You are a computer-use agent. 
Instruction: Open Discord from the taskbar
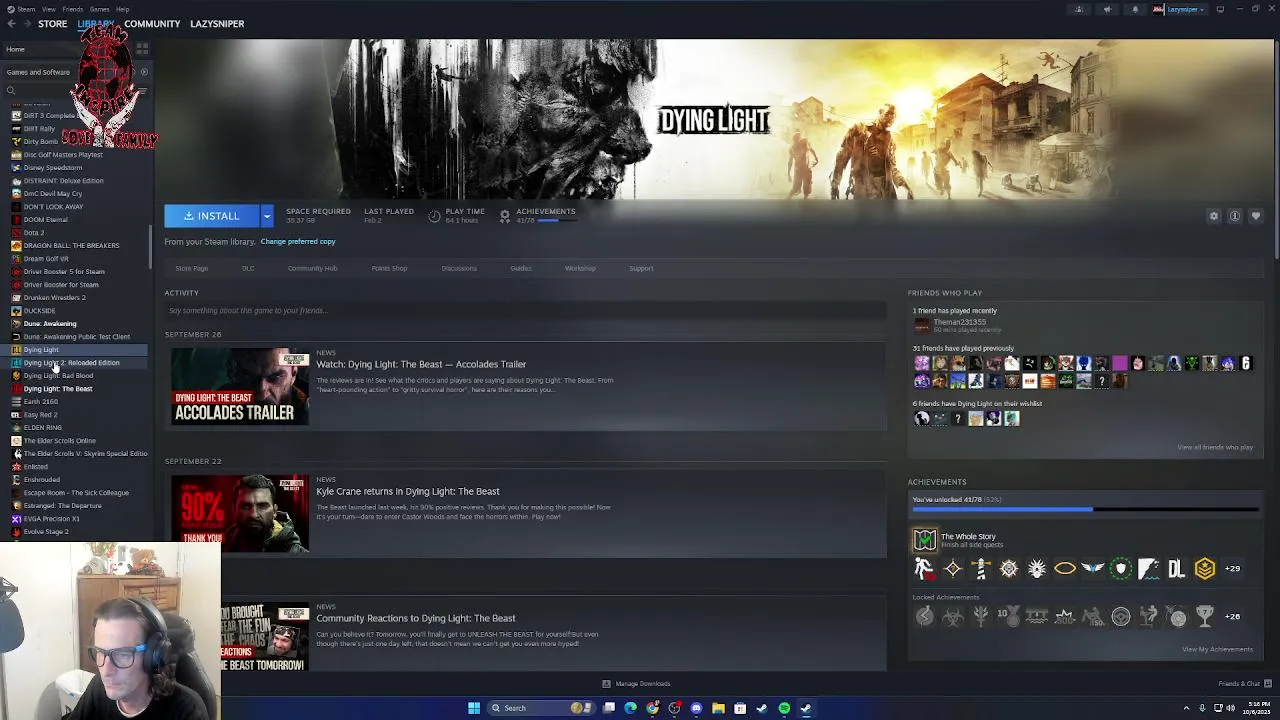click(696, 708)
